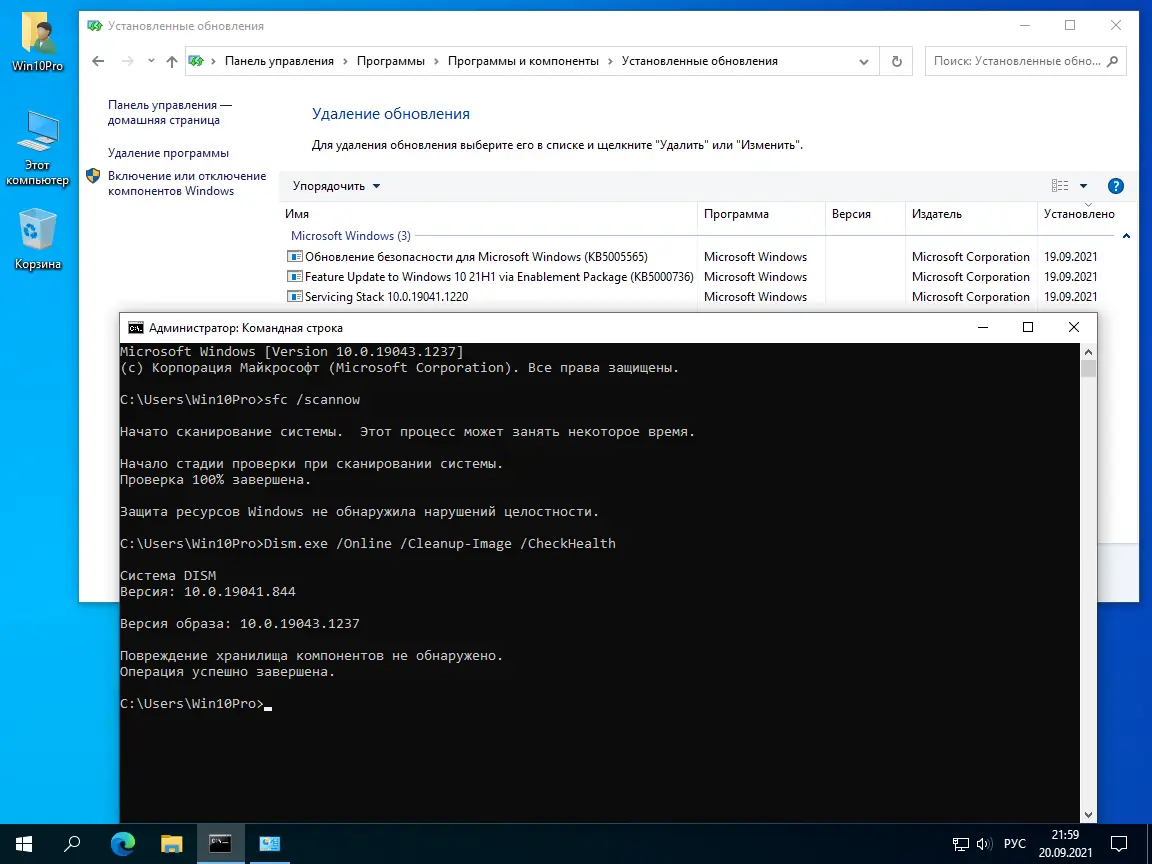
Task: Select the Feature Update KB5000736 row
Action: 691,276
